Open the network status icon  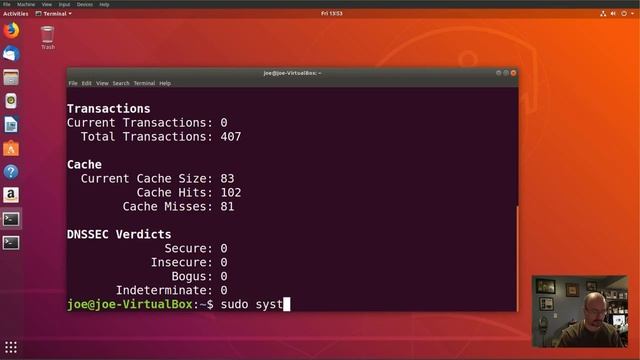click(603, 13)
